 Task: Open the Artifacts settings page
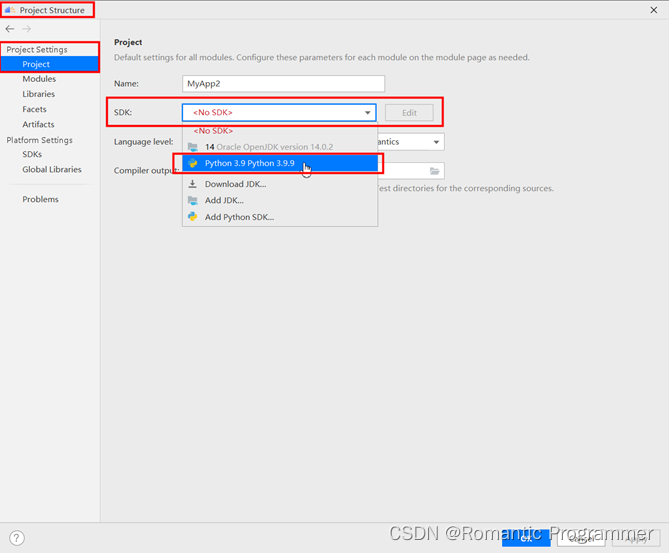(38, 124)
